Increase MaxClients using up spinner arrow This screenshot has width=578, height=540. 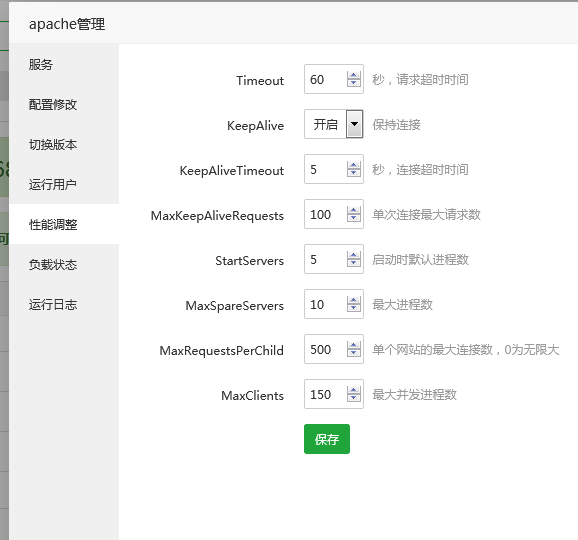354,390
